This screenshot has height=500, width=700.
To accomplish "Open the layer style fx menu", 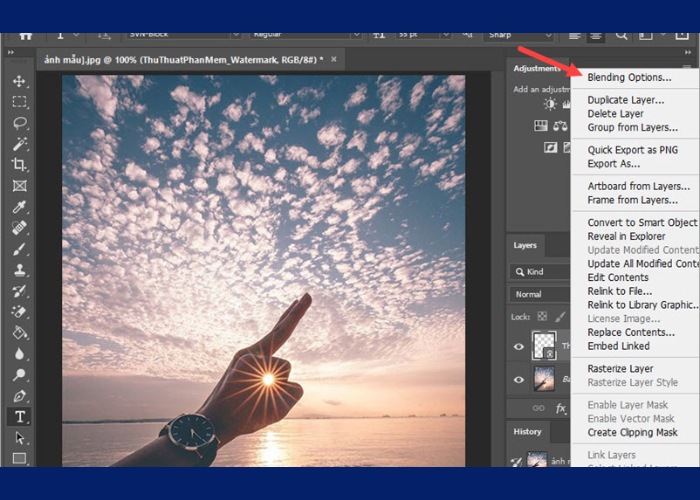I will [x=561, y=408].
